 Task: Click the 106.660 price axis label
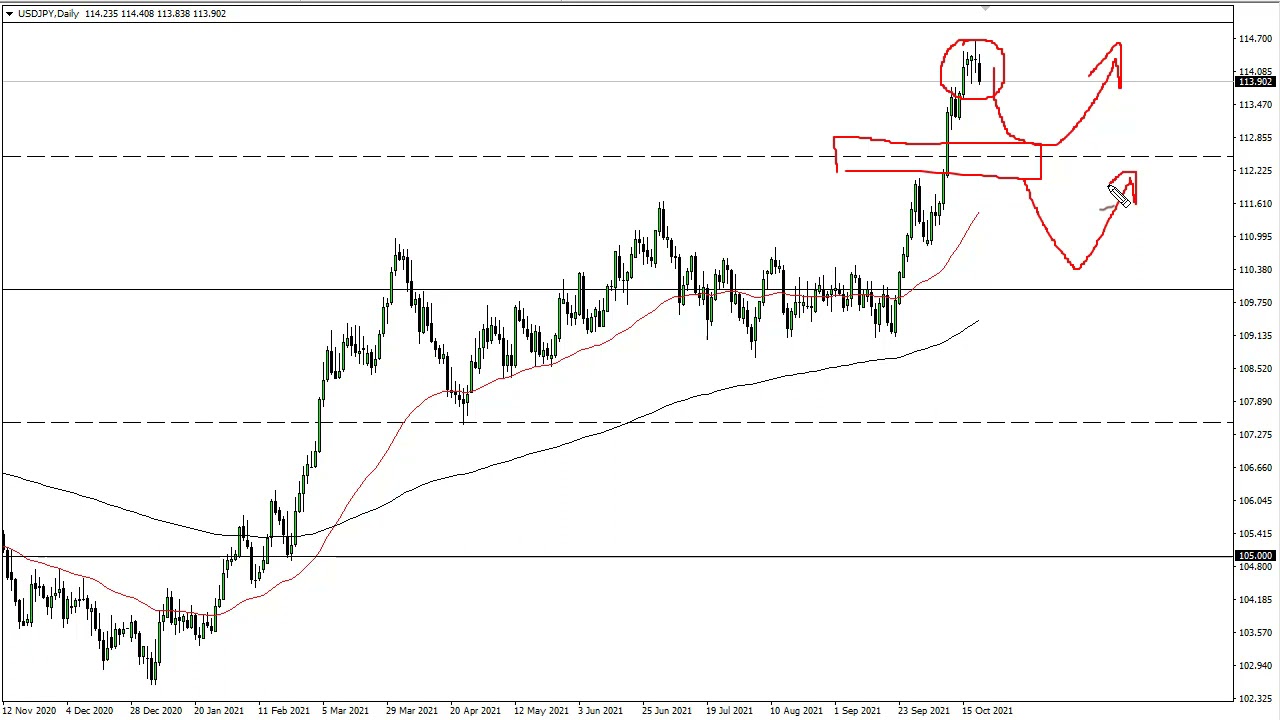tap(1255, 468)
